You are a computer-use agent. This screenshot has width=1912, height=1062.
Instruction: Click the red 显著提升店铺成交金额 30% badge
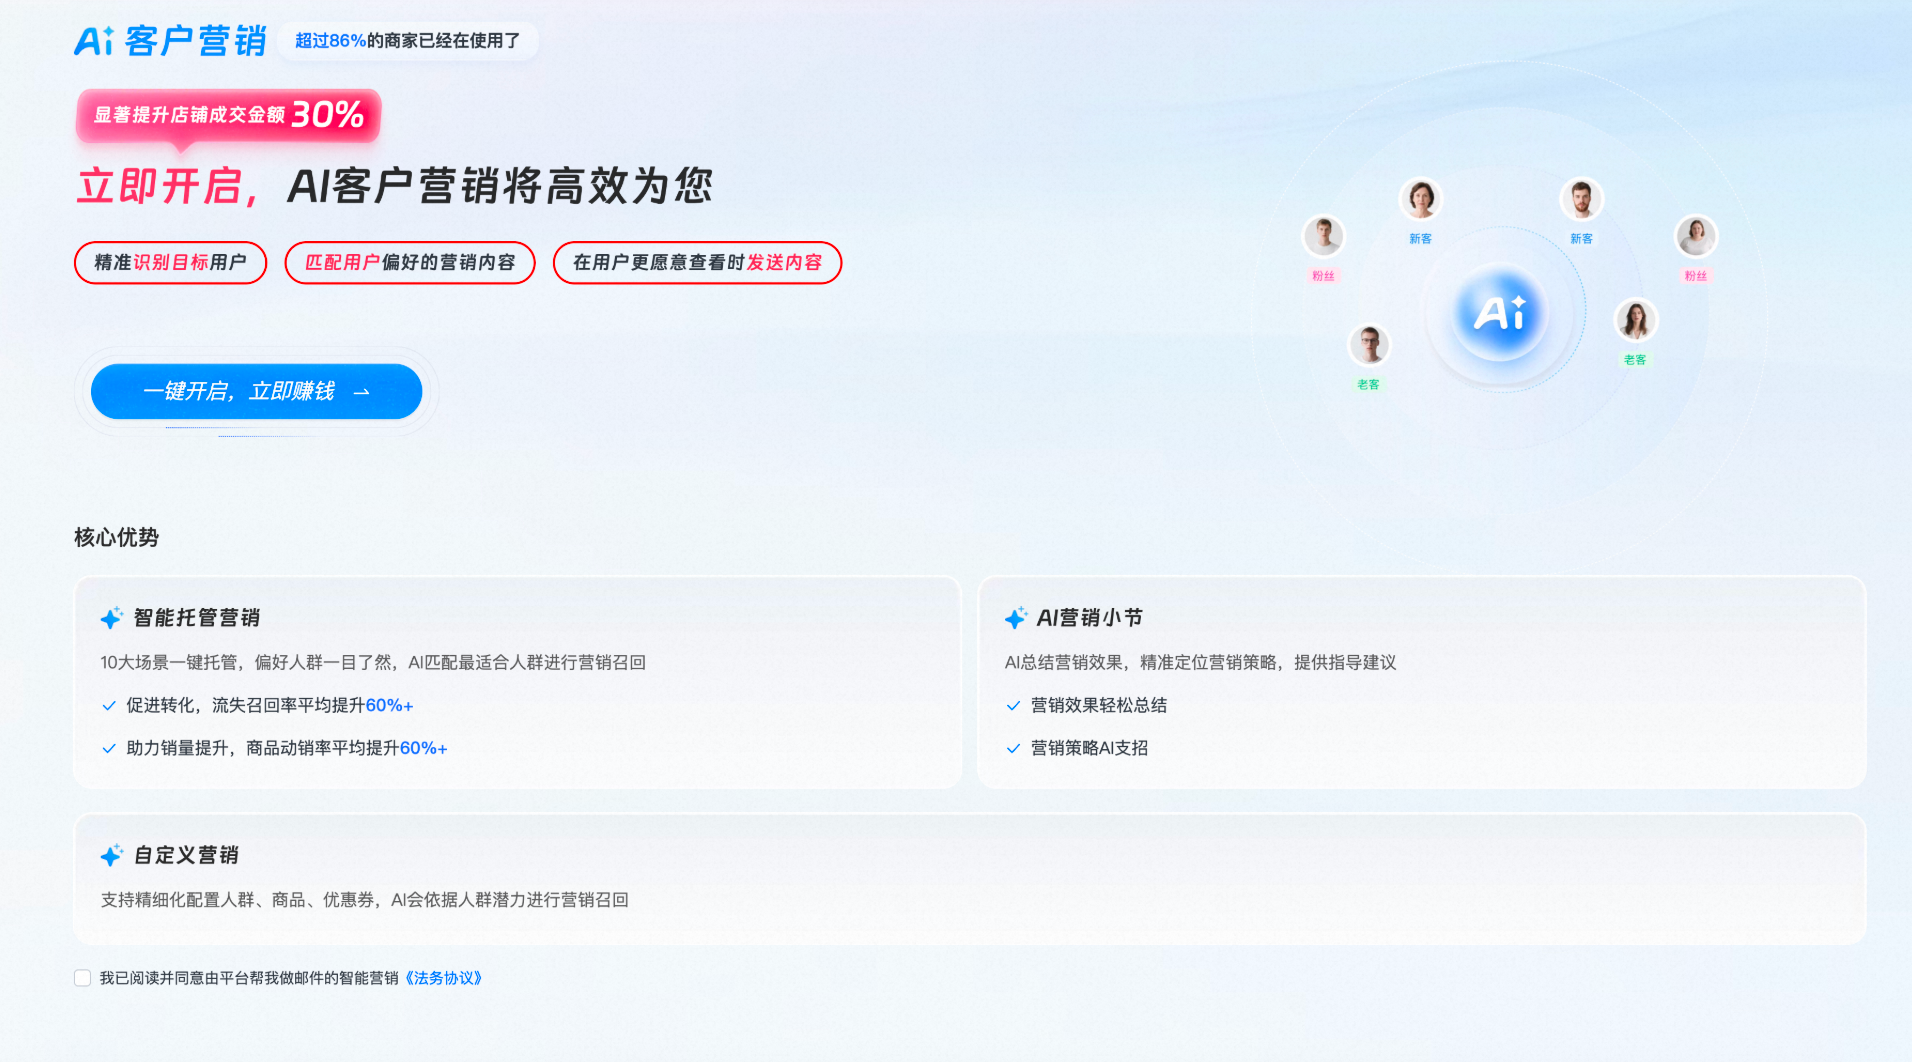click(228, 115)
